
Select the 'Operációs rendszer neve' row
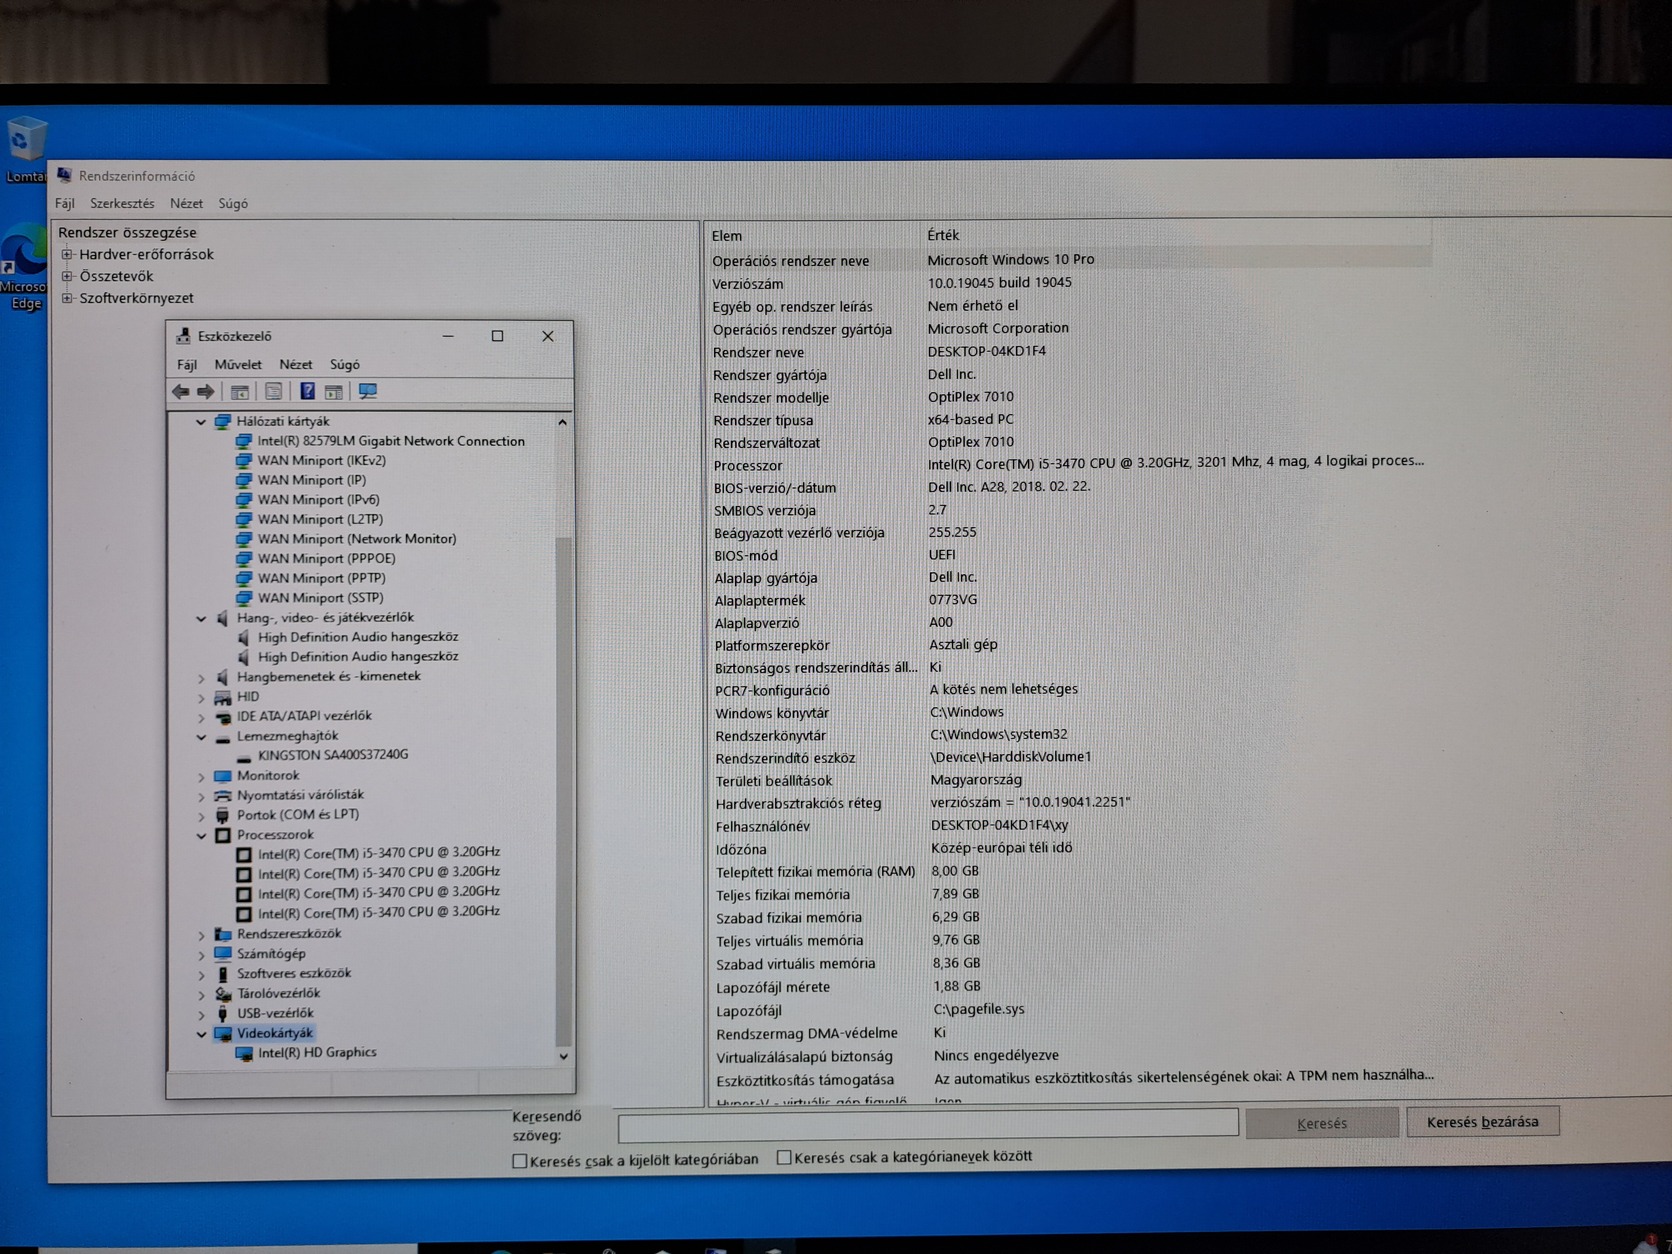pyautogui.click(x=1070, y=260)
